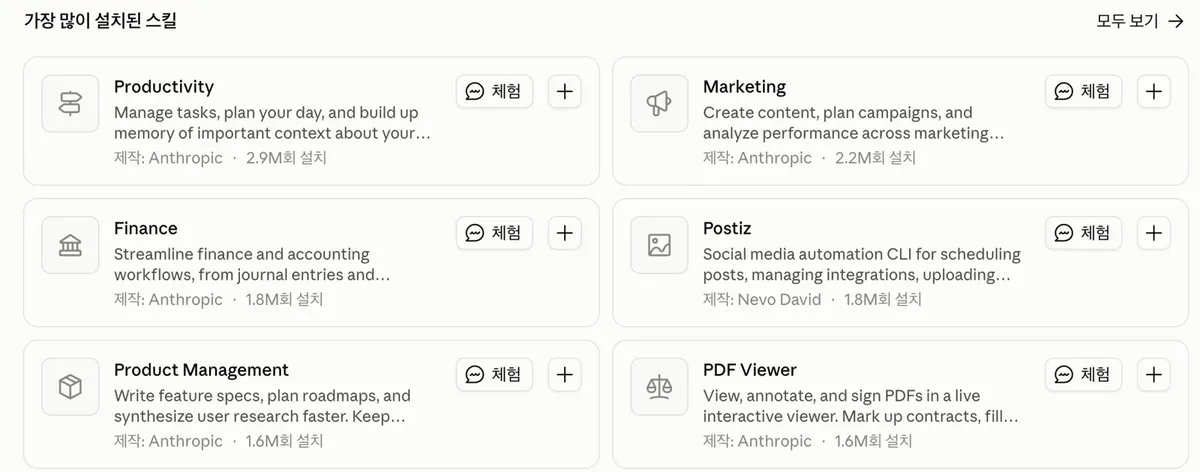This screenshot has height=472, width=1200.
Task: Open the 모두 보기 view all link
Action: pyautogui.click(x=1140, y=21)
